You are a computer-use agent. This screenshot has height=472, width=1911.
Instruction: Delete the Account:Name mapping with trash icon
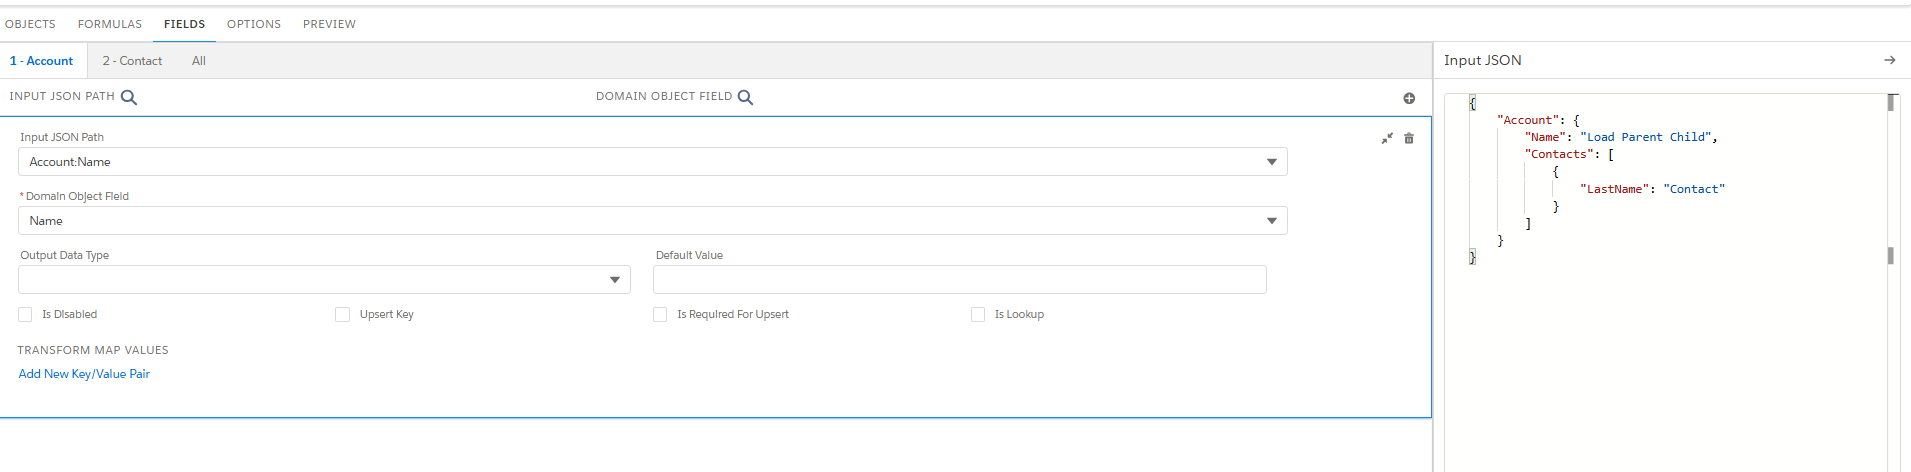1409,139
